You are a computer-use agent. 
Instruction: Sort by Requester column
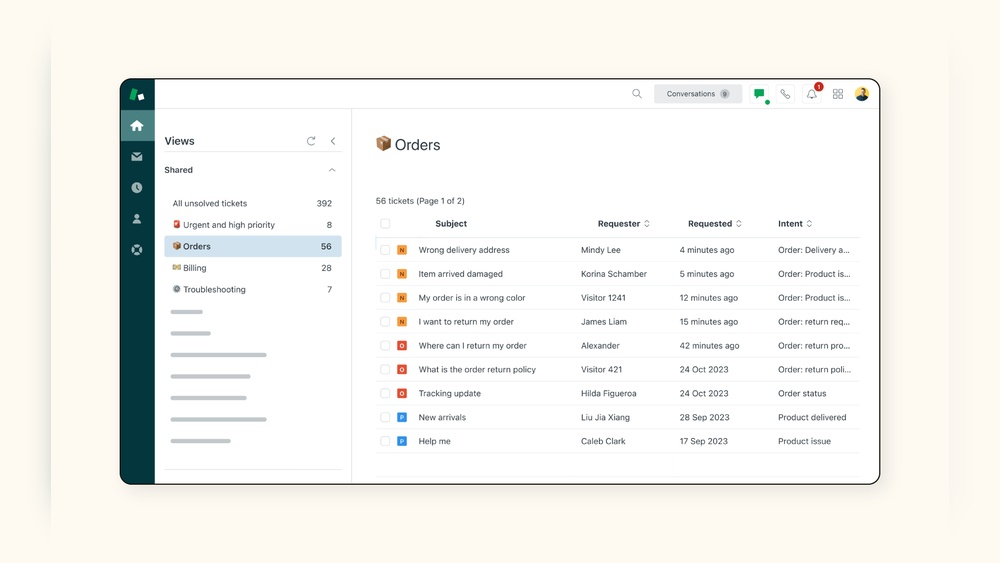click(x=624, y=224)
